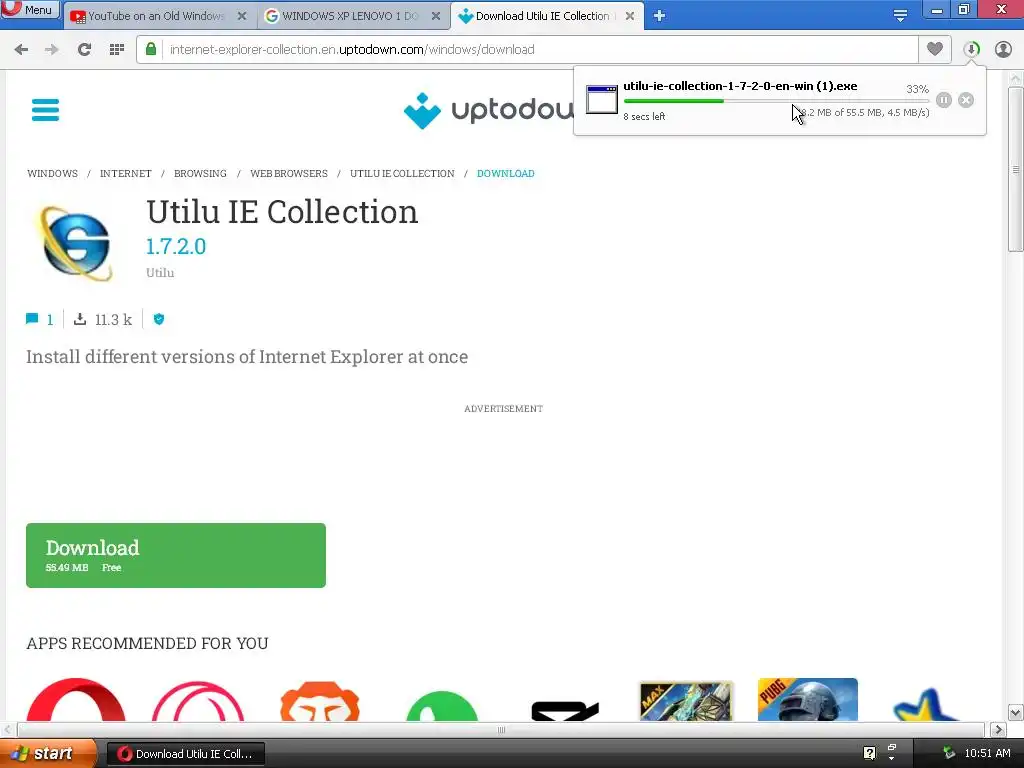The width and height of the screenshot is (1024, 768).
Task: Click the vertical scrollbar down arrow
Action: coord(1015,712)
